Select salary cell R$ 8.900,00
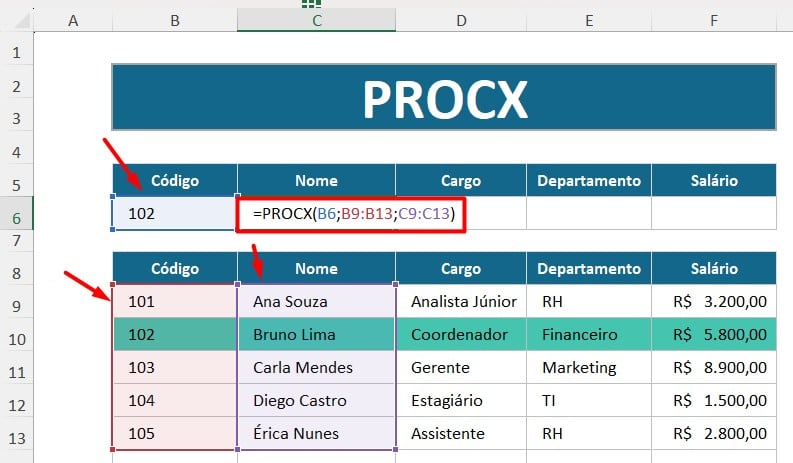 (714, 367)
